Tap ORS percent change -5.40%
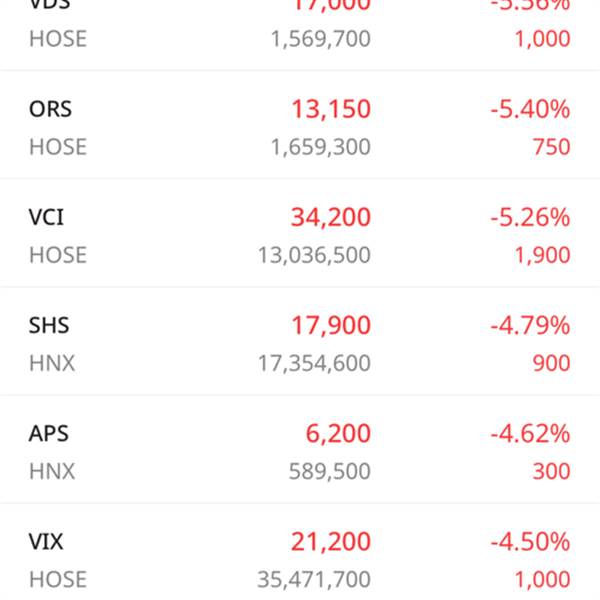Screen dimensions: 600x600 [530, 109]
